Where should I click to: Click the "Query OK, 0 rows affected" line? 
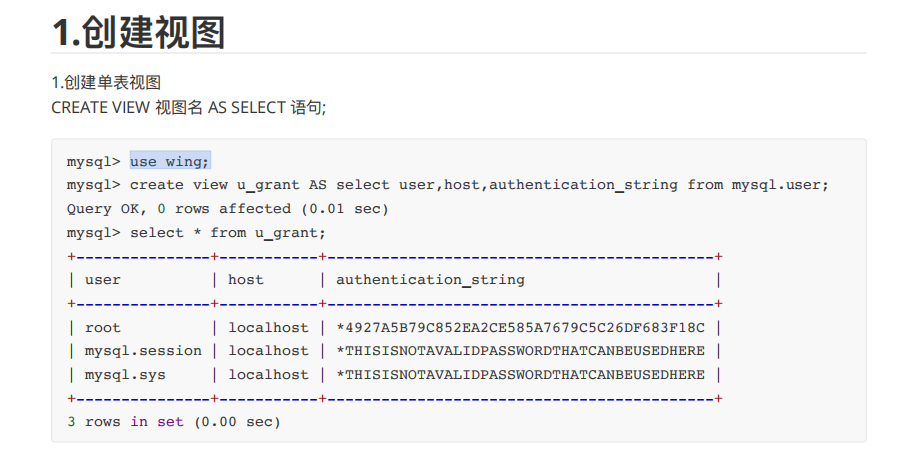click(x=227, y=209)
